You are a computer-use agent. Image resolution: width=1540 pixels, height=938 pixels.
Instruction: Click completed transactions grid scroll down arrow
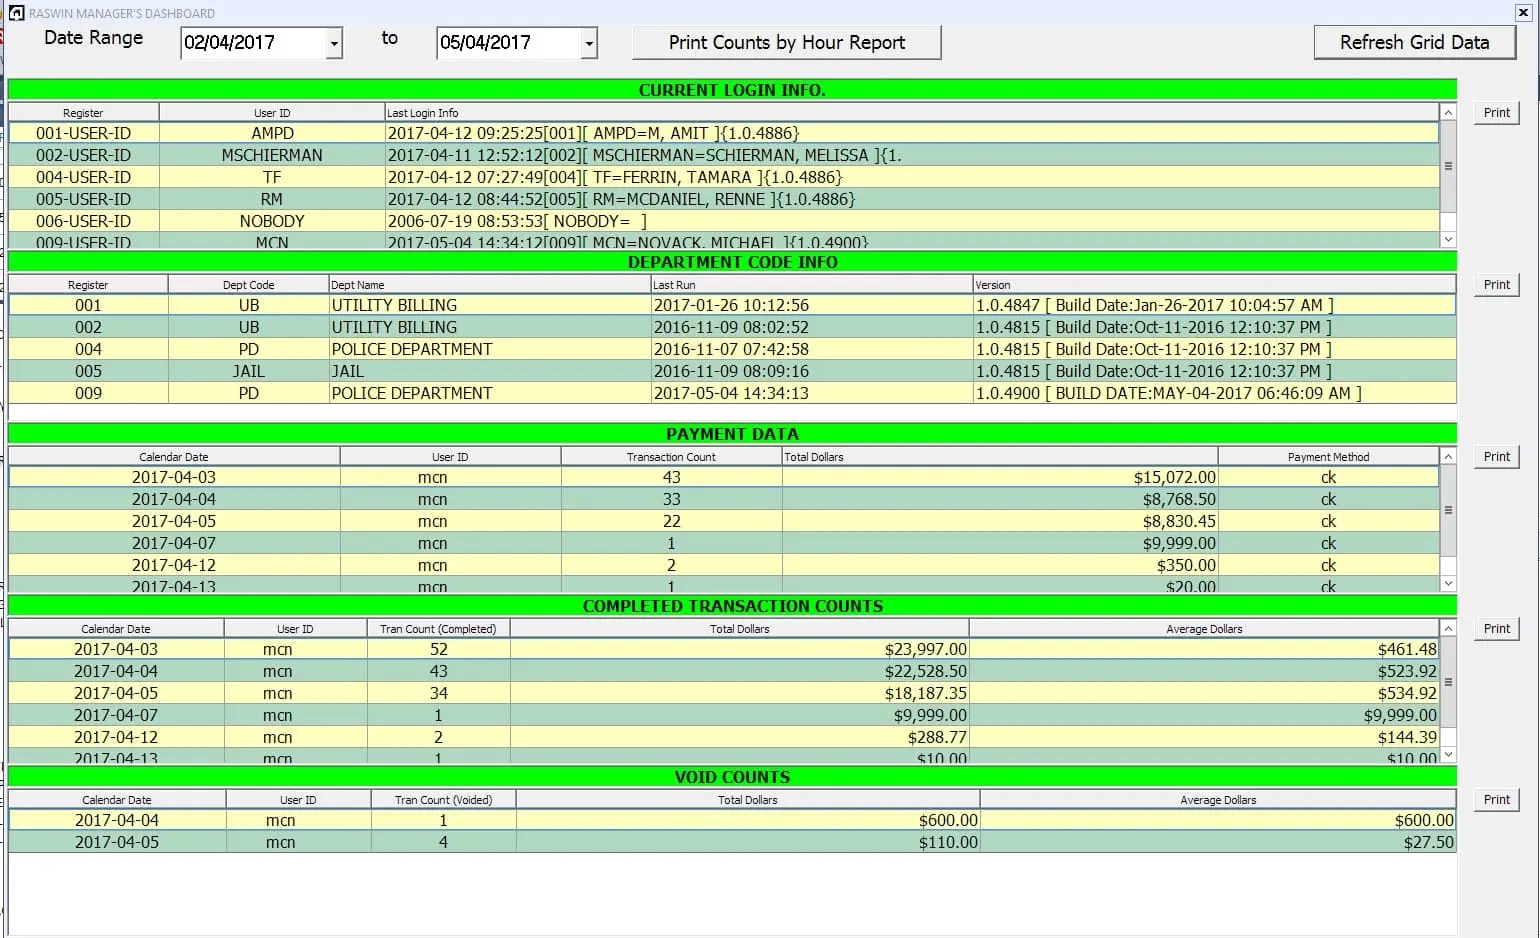(1448, 755)
